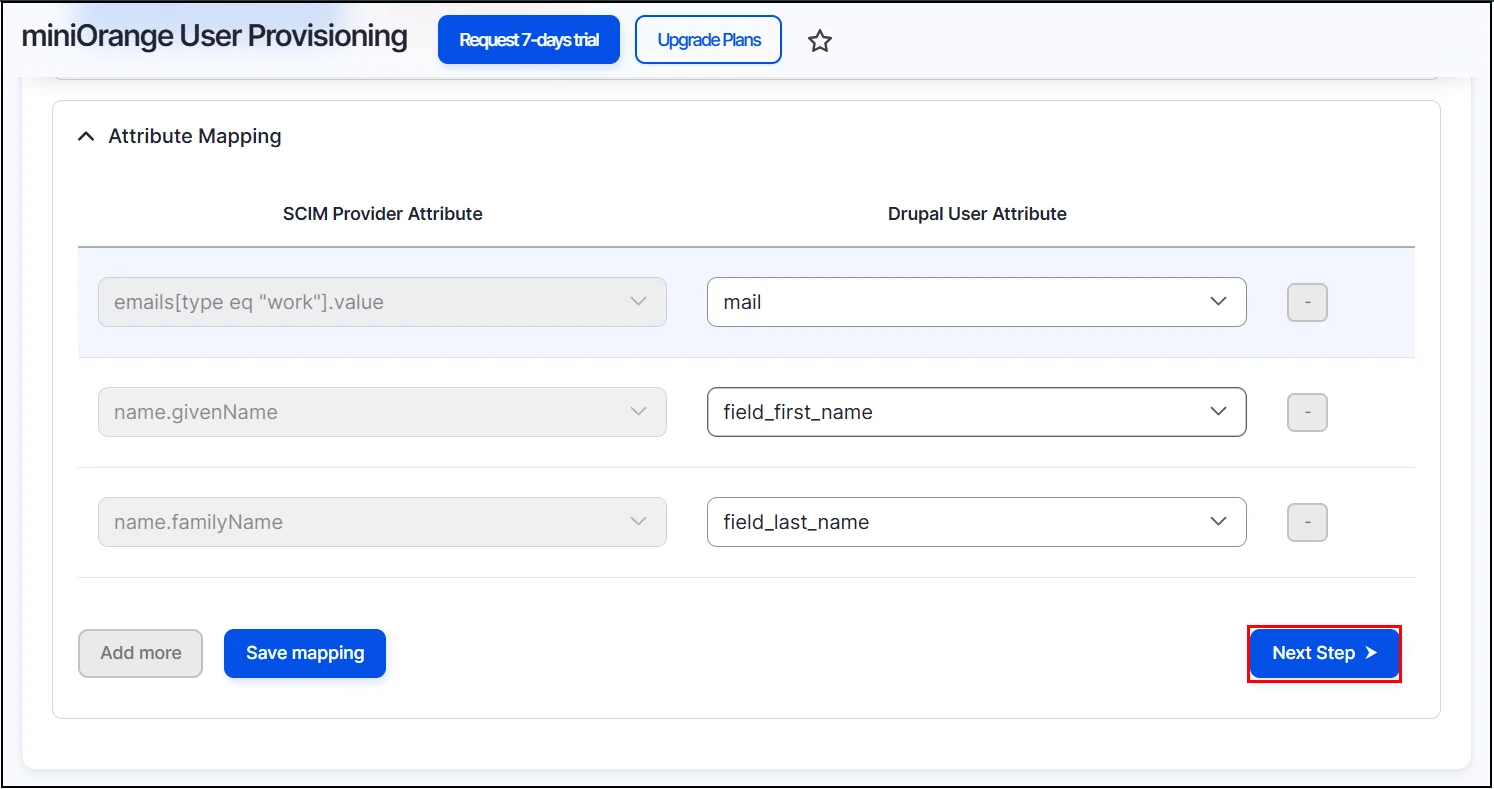Open the Upgrade Plans page
Screen dimensions: 1494x789
point(709,40)
